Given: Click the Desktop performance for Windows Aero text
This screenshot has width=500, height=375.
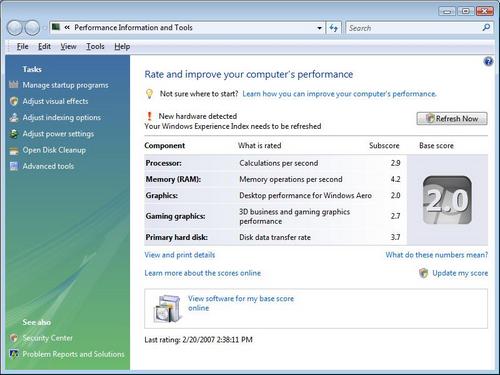Looking at the screenshot, I should click(x=305, y=196).
